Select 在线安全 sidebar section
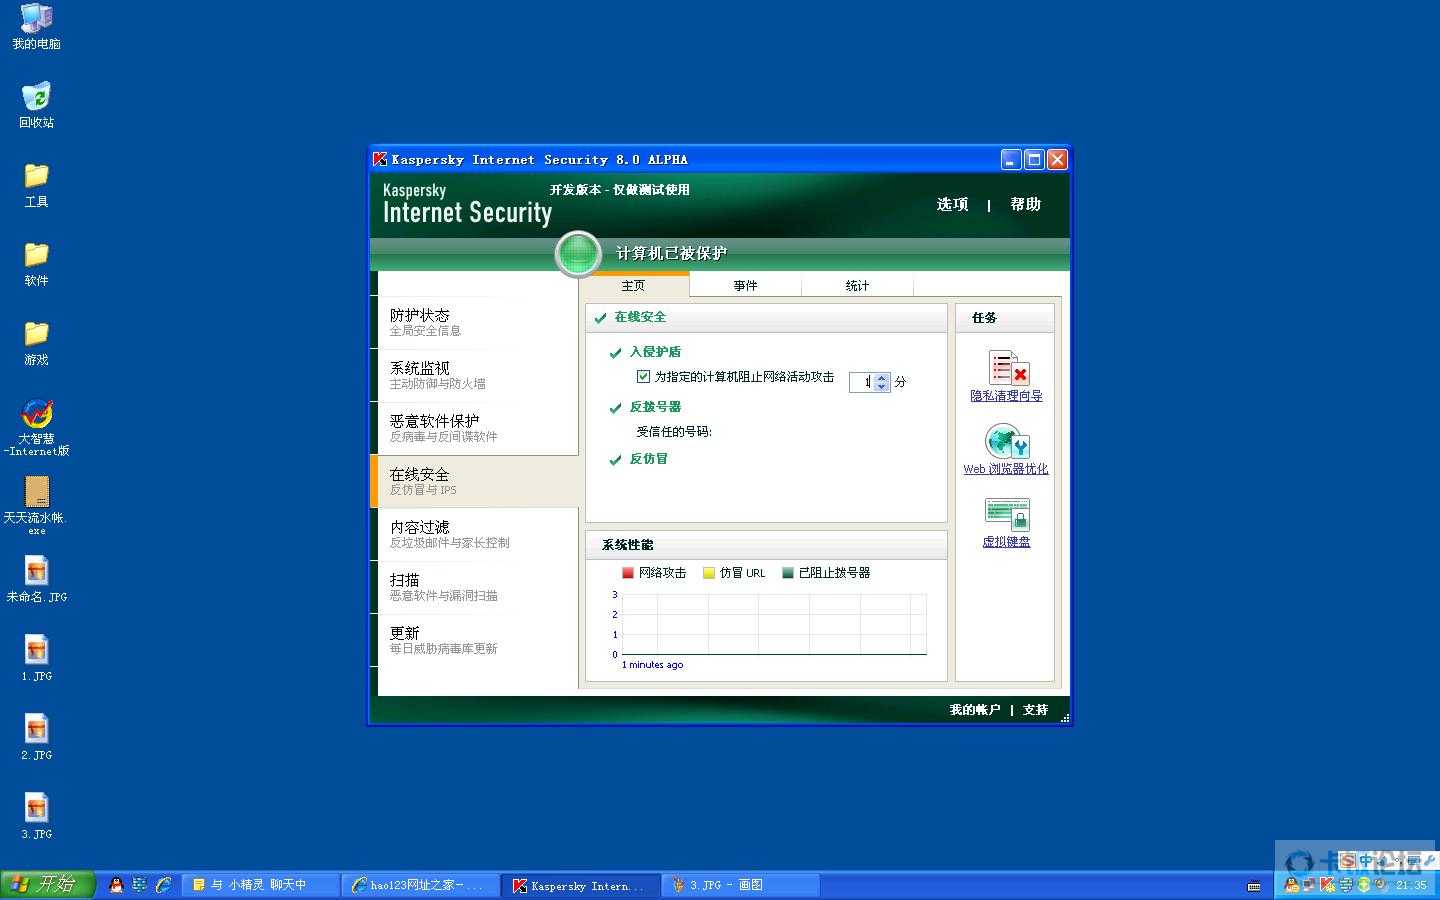The image size is (1440, 900). coord(474,481)
